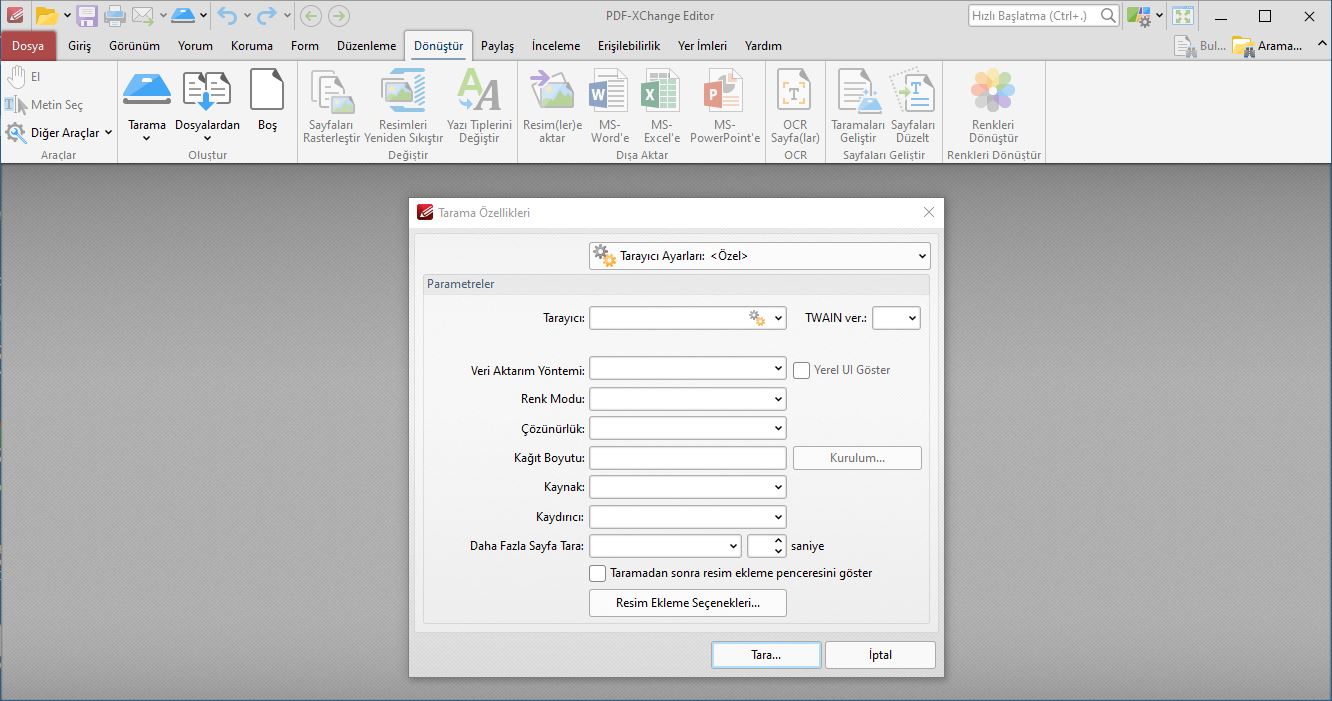Switch to the Yorum tab
Image resolution: width=1332 pixels, height=701 pixels.
(195, 45)
